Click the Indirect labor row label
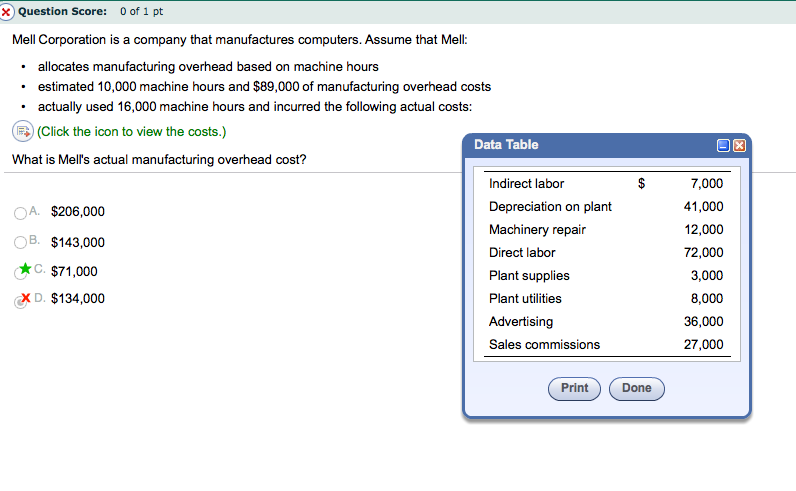Viewport: 796px width, 491px height. pos(526,184)
